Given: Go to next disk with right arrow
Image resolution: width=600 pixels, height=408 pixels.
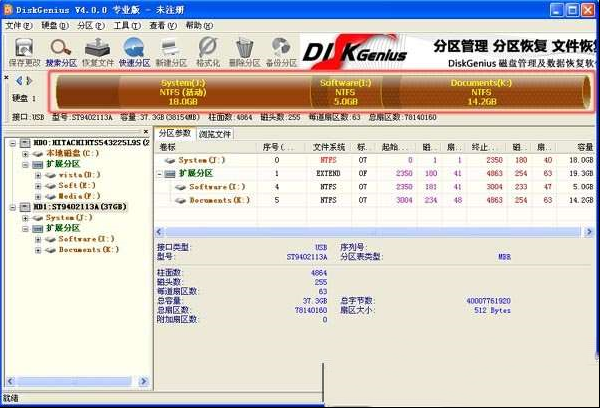Looking at the screenshot, I should tap(29, 81).
